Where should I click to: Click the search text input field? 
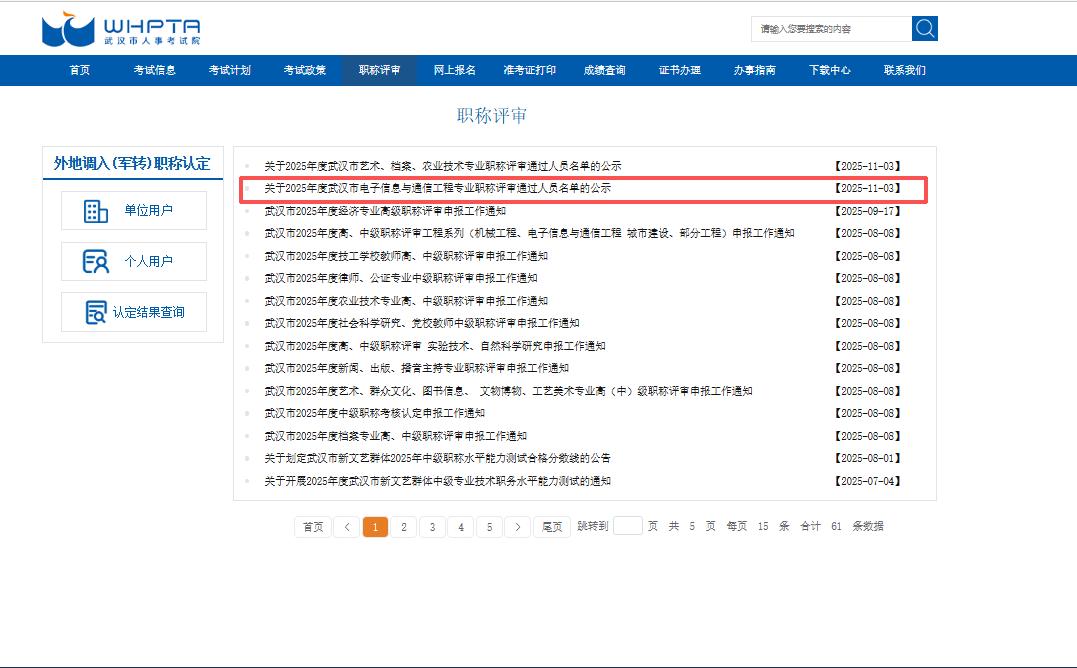pyautogui.click(x=830, y=29)
